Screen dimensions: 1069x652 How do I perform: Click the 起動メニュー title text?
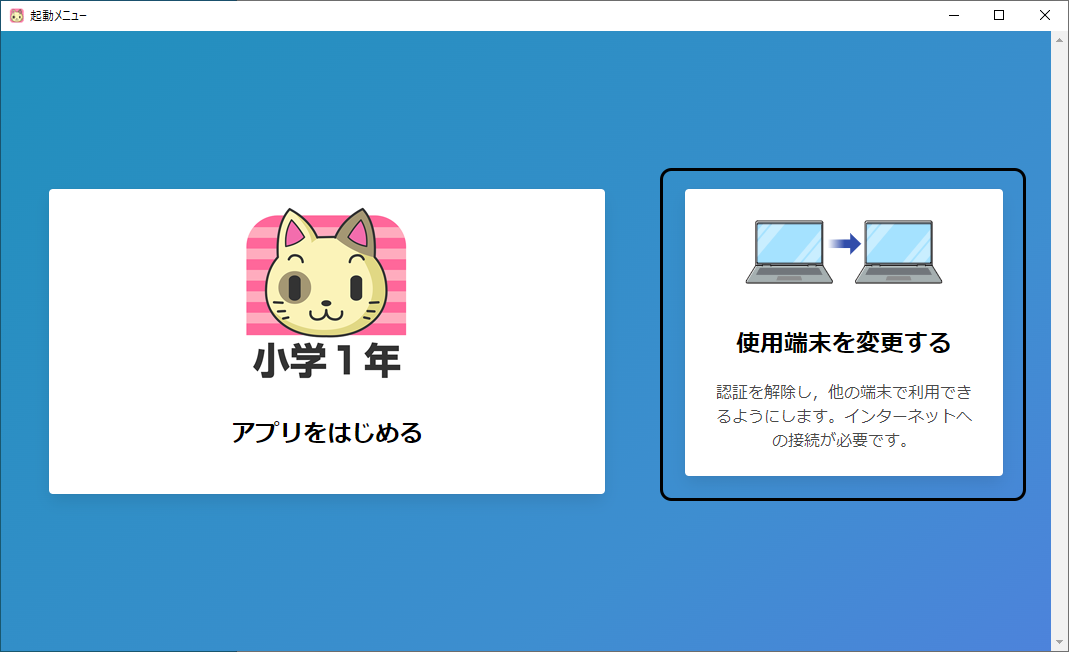pyautogui.click(x=59, y=16)
